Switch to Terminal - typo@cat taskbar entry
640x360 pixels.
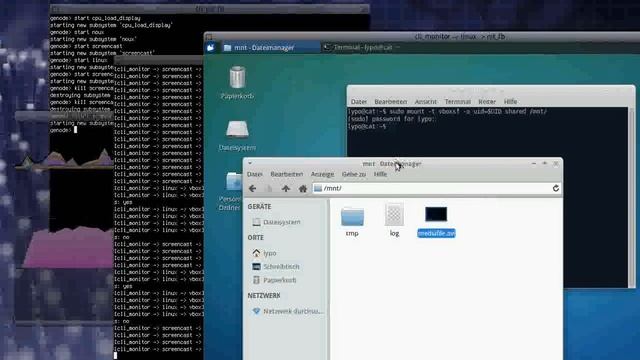click(361, 48)
